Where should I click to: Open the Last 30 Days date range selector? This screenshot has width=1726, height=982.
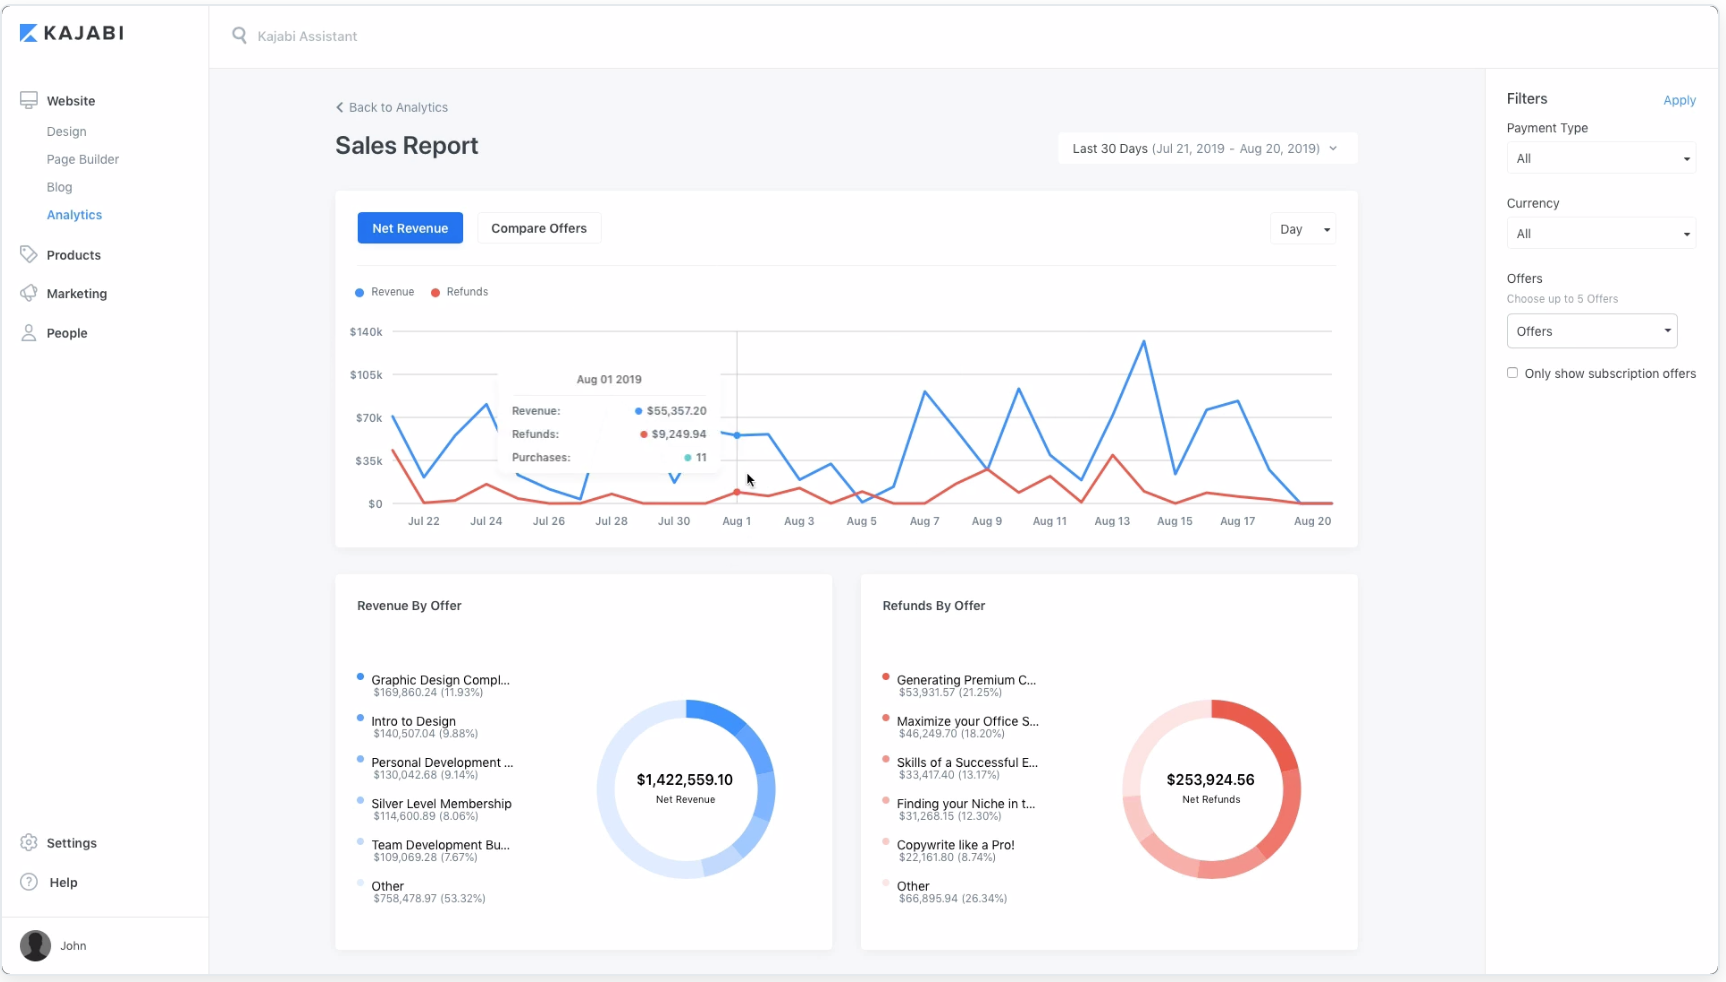pos(1205,148)
